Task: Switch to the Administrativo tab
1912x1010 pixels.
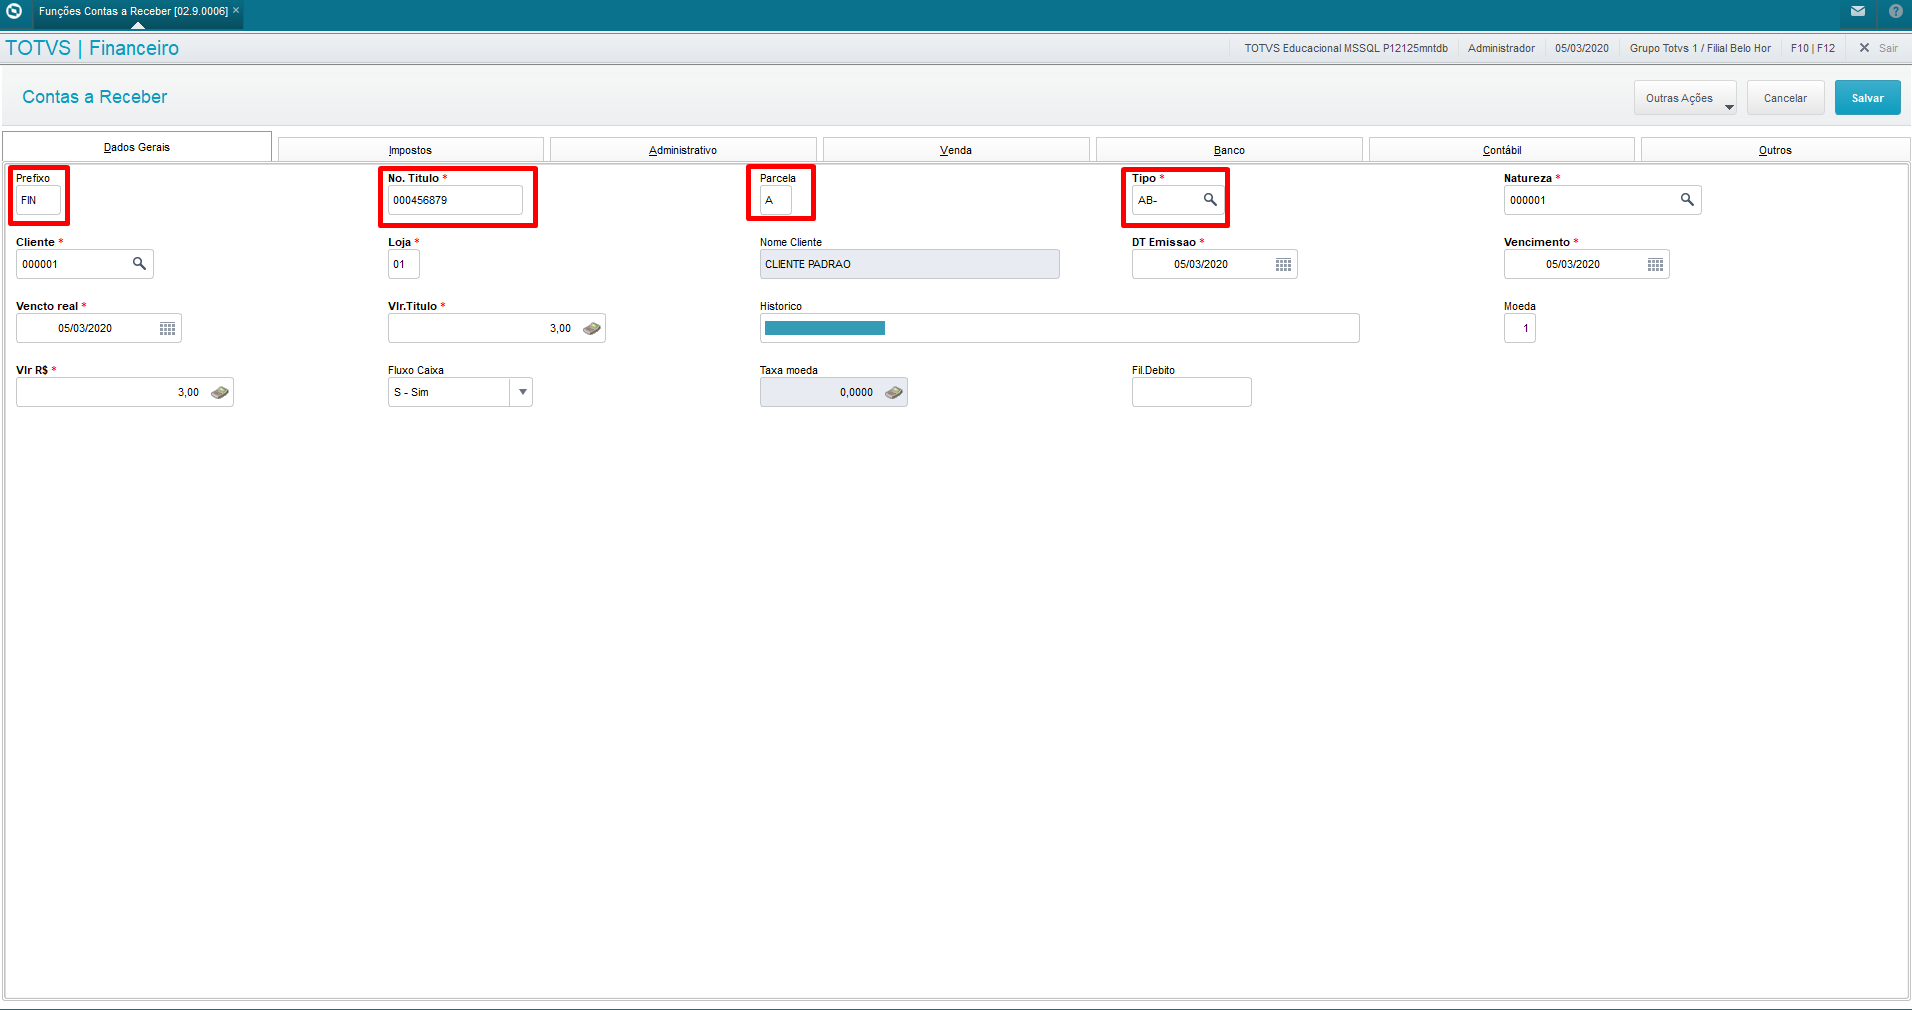Action: [x=683, y=150]
